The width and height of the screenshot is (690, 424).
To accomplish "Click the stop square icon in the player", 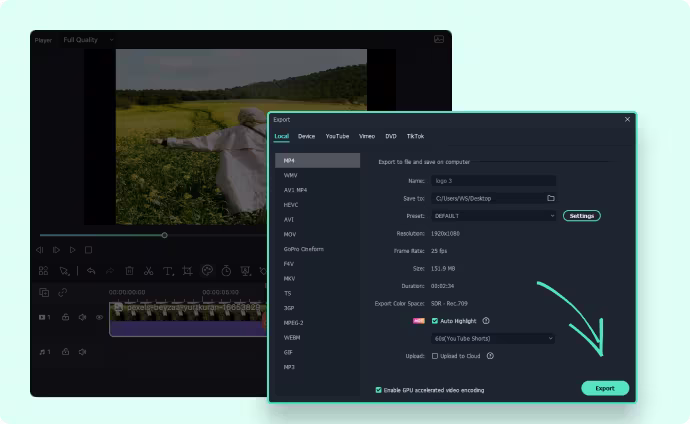I will pyautogui.click(x=88, y=250).
